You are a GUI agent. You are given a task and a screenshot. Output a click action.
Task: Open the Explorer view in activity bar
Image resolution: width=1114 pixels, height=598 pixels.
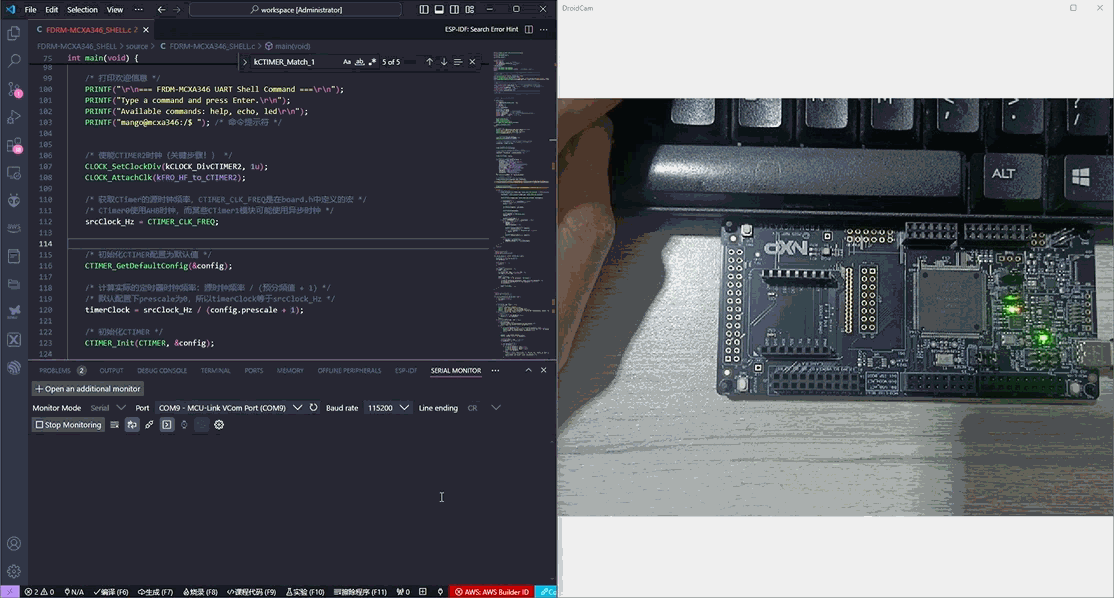[x=14, y=33]
